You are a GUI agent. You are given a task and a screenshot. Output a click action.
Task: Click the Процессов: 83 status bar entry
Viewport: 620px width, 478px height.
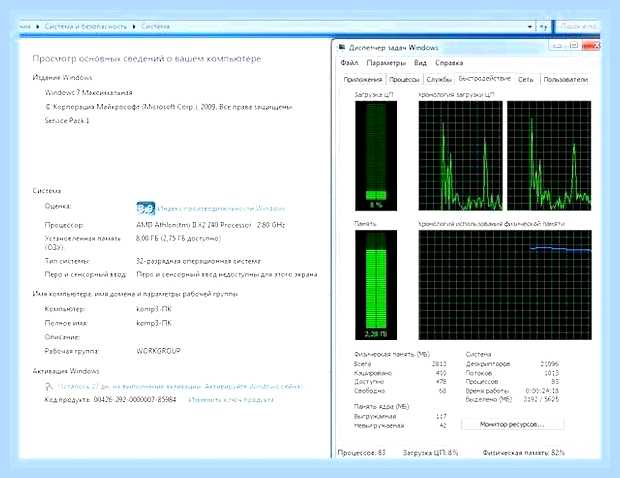pyautogui.click(x=361, y=452)
